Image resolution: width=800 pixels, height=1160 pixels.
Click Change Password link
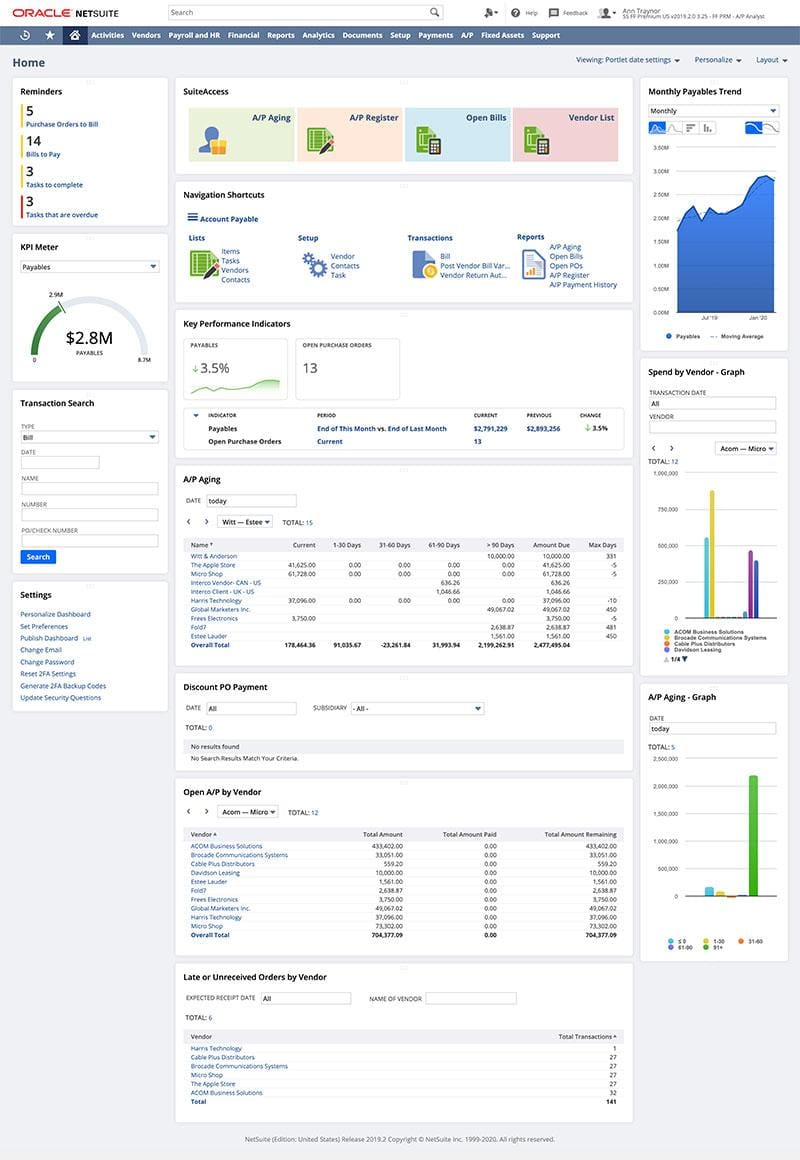point(47,662)
